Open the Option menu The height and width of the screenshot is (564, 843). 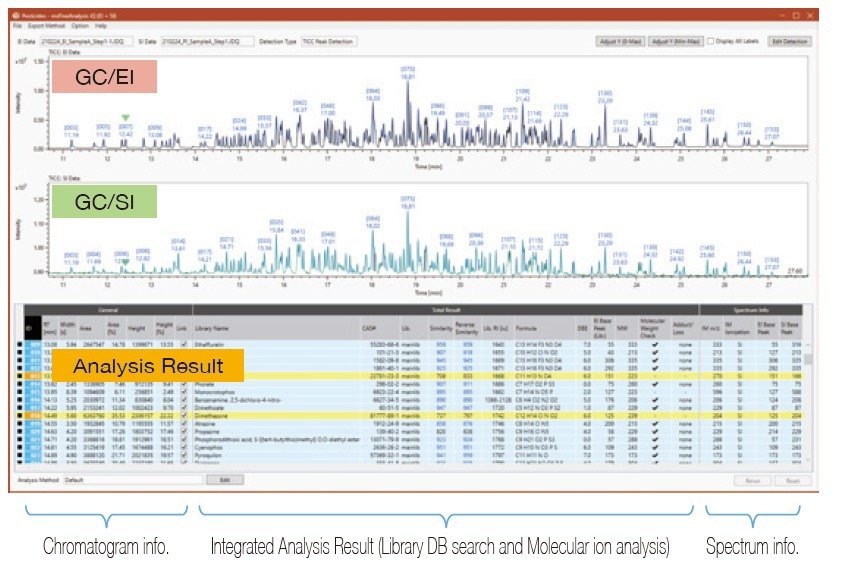click(80, 25)
